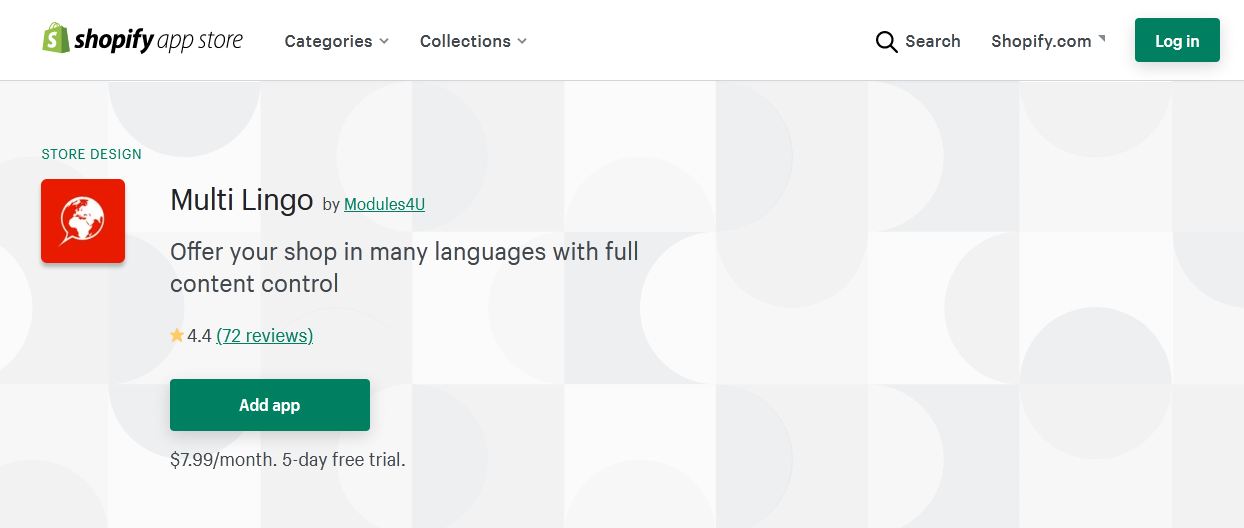Screen dimensions: 1244x528
Task: Open the Categories menu
Action: coord(337,41)
